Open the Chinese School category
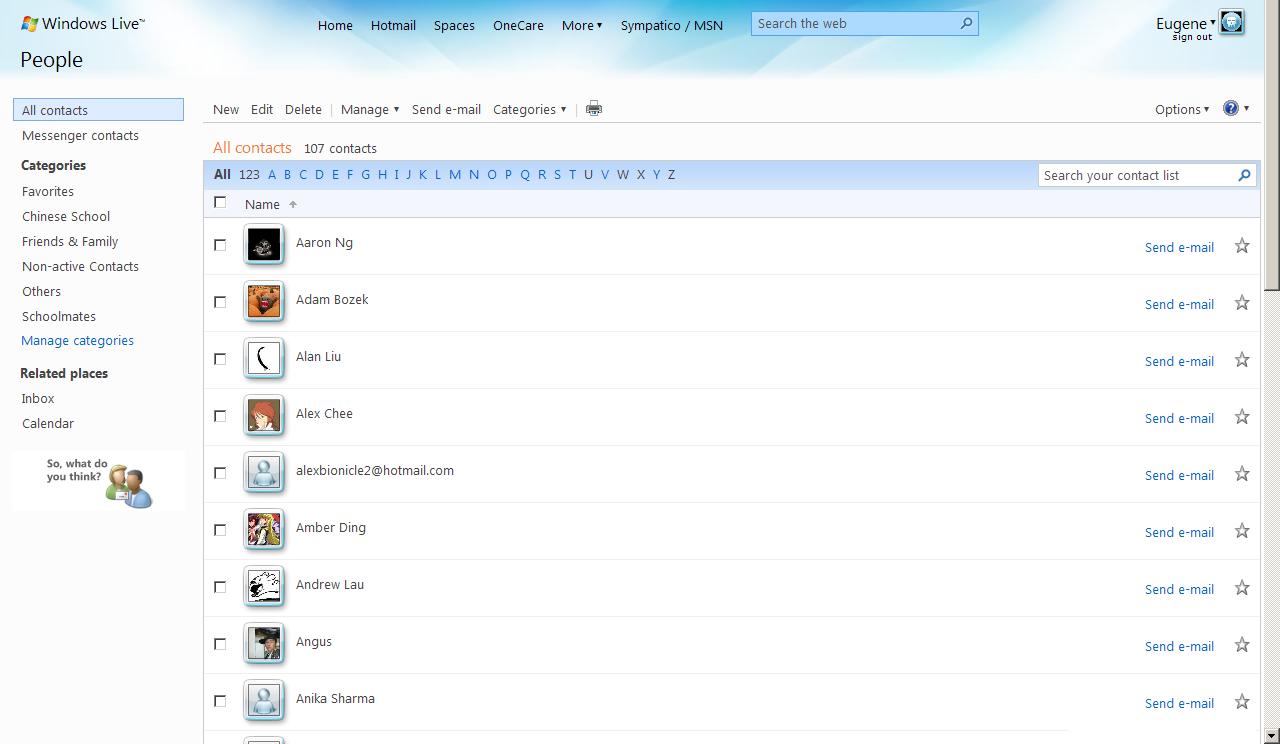This screenshot has height=744, width=1280. pos(66,216)
